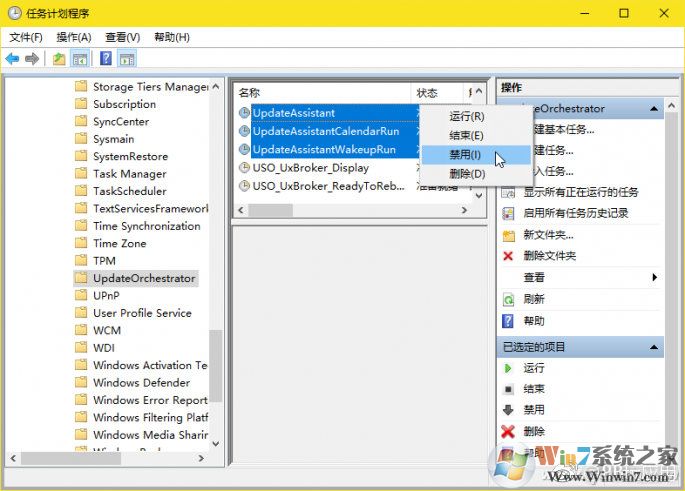Select the SystemRestore folder in tree
The height and width of the screenshot is (491, 685).
131,156
